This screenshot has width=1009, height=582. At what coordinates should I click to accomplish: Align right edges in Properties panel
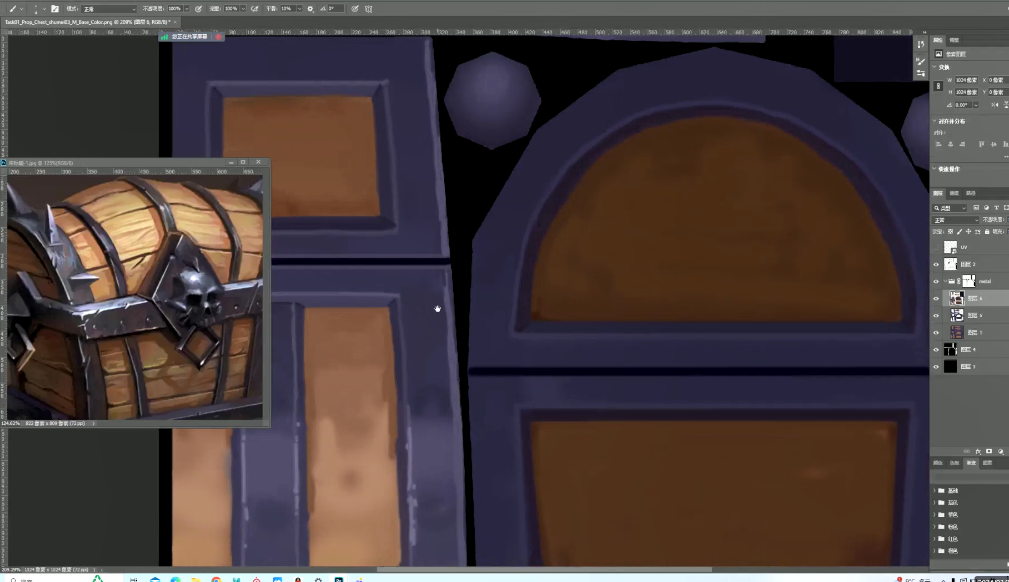tap(962, 144)
